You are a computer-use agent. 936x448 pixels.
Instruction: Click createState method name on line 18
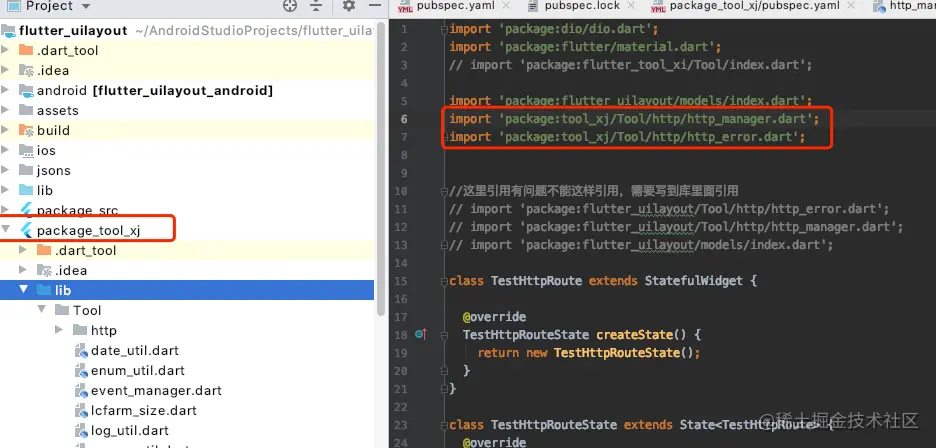(x=635, y=335)
